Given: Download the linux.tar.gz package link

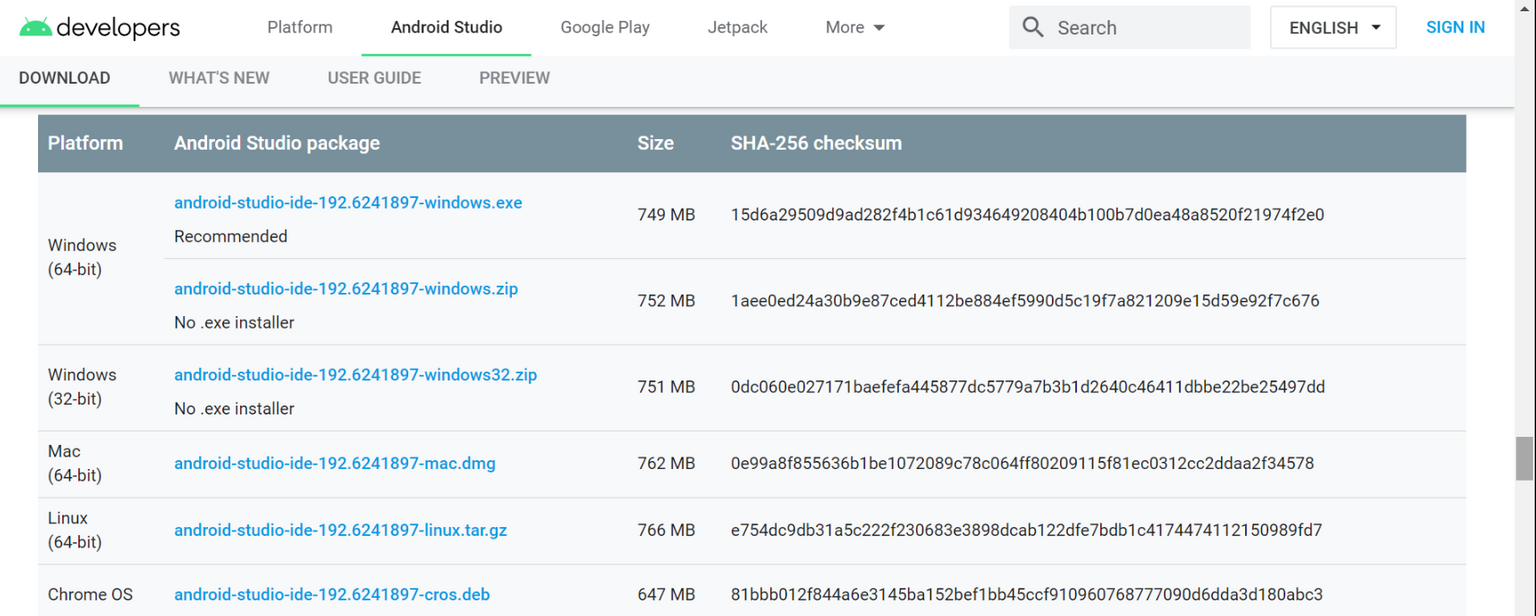Looking at the screenshot, I should [x=340, y=530].
